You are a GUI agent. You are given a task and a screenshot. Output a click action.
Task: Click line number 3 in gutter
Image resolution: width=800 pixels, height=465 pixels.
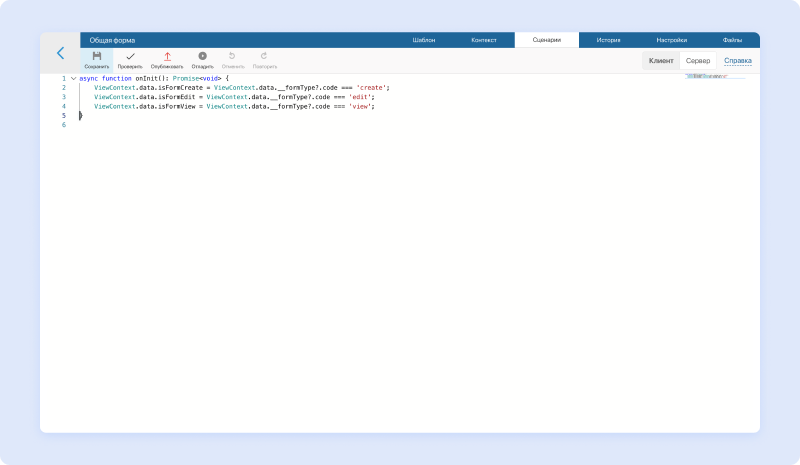pyautogui.click(x=64, y=97)
